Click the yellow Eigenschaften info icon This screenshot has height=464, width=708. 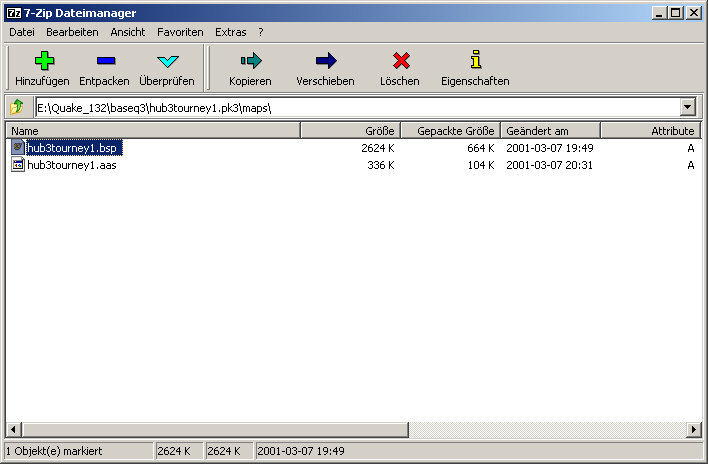475,59
